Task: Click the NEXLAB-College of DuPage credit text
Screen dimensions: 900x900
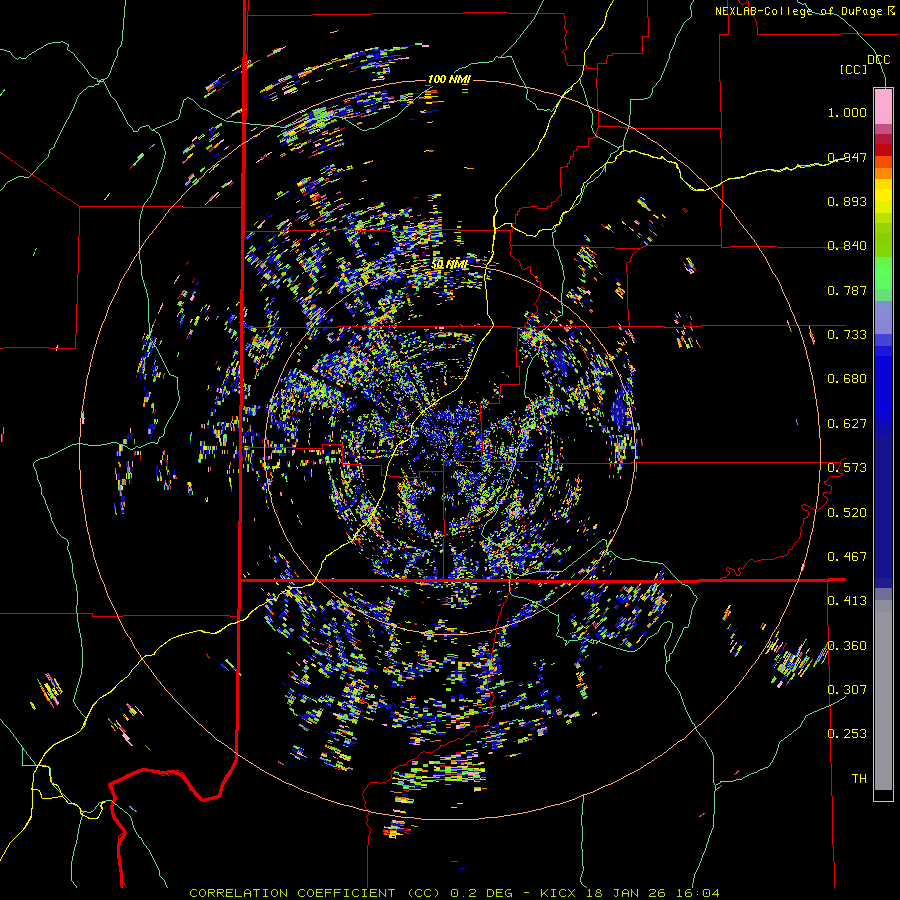Action: point(799,11)
